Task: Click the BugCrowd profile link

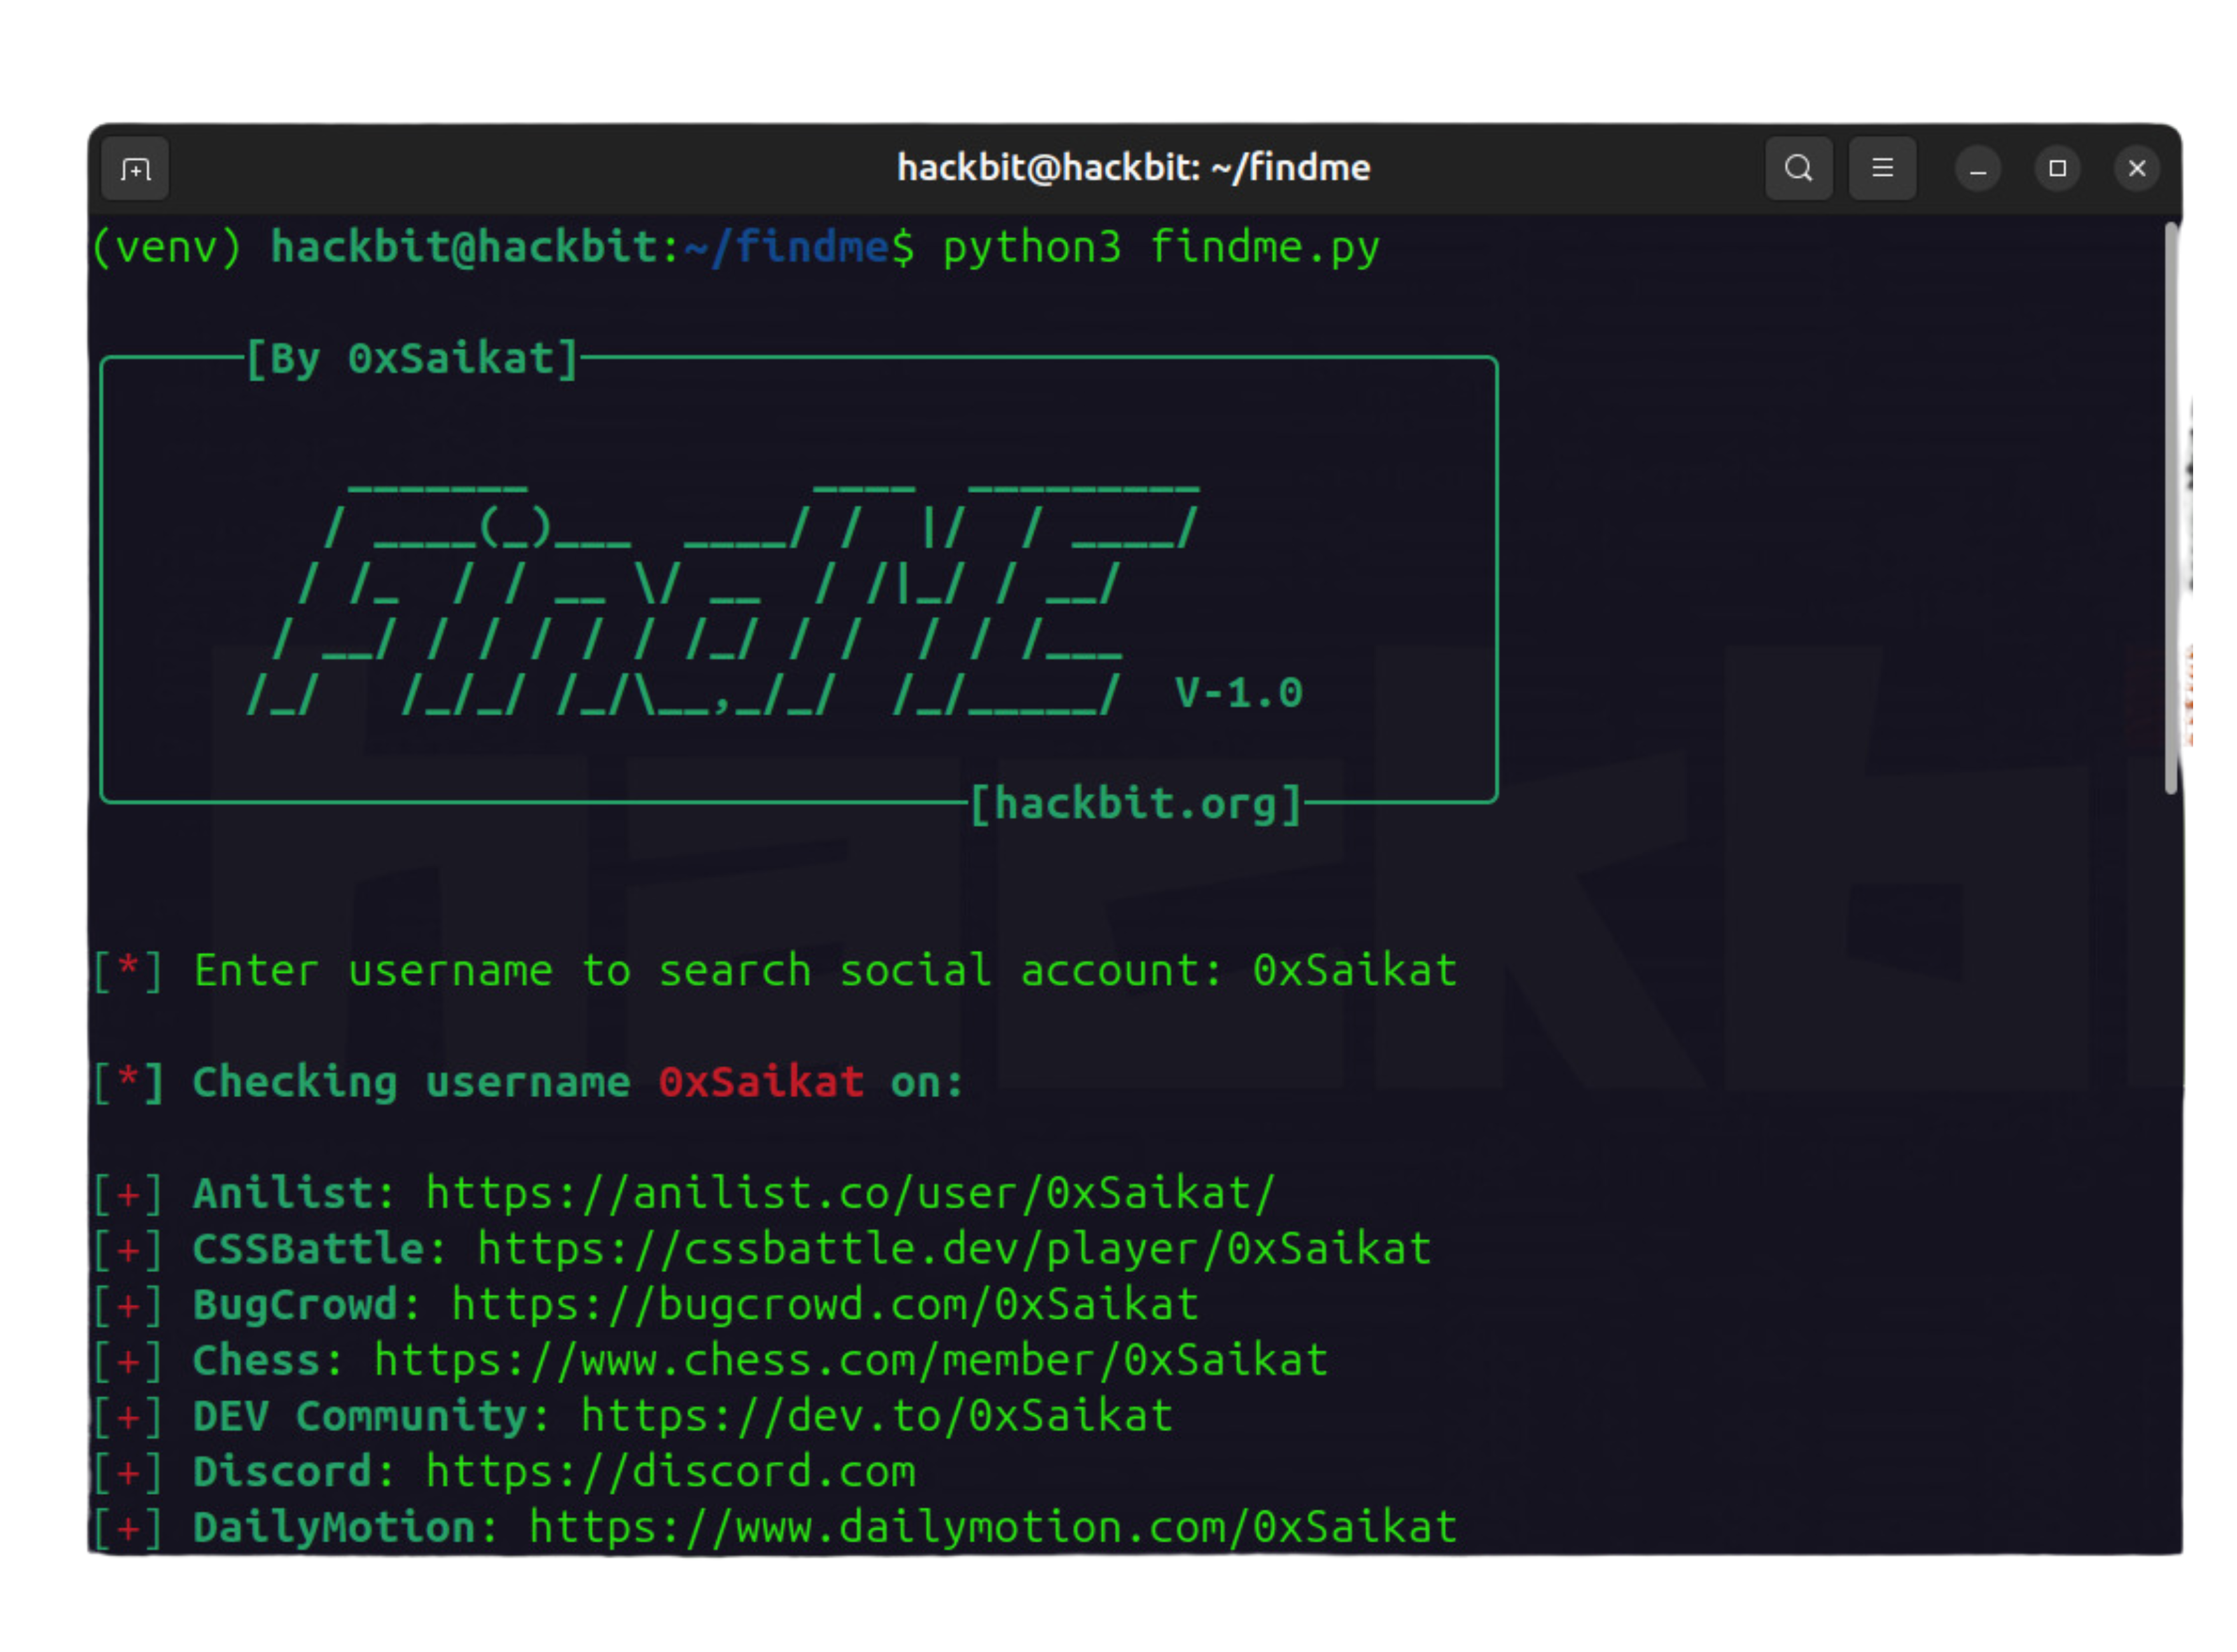Action: pyautogui.click(x=825, y=1305)
